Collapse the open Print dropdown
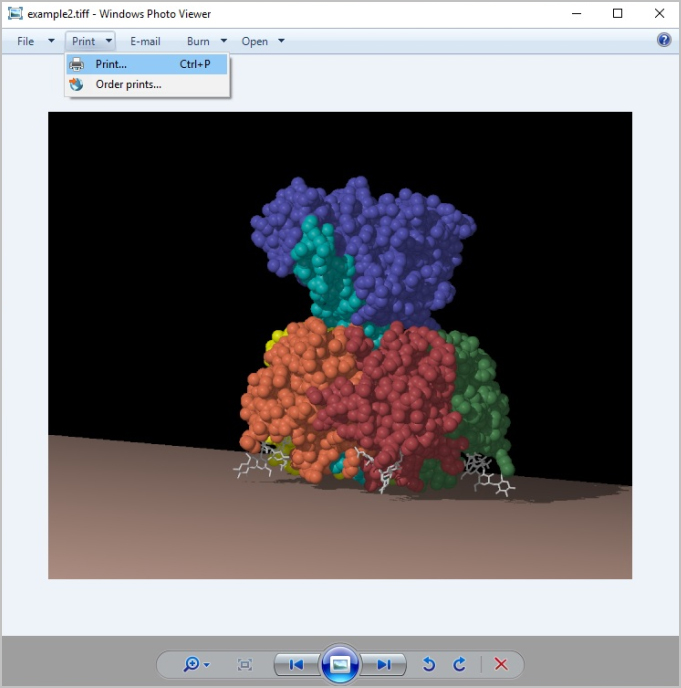Screen dimensions: 681x688 pos(91,41)
